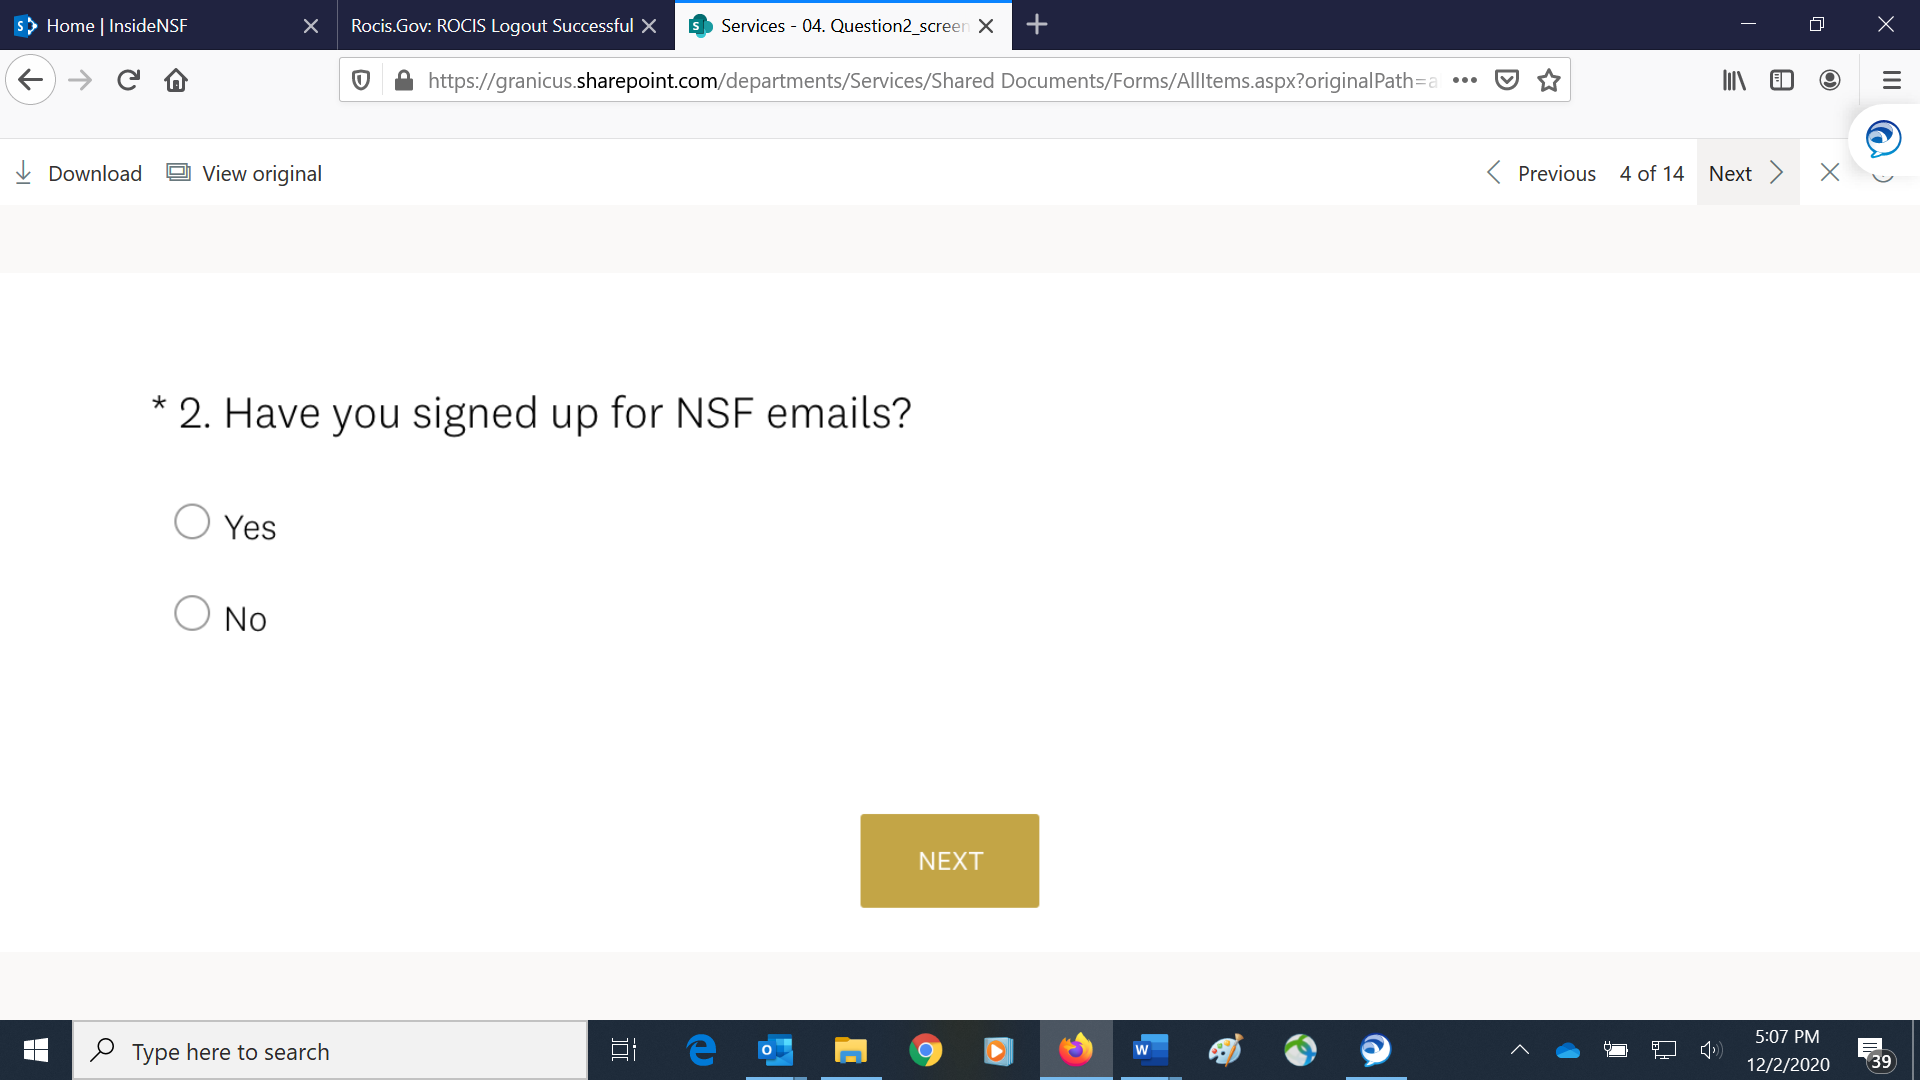Open Firefox hamburger menu

[x=1891, y=80]
